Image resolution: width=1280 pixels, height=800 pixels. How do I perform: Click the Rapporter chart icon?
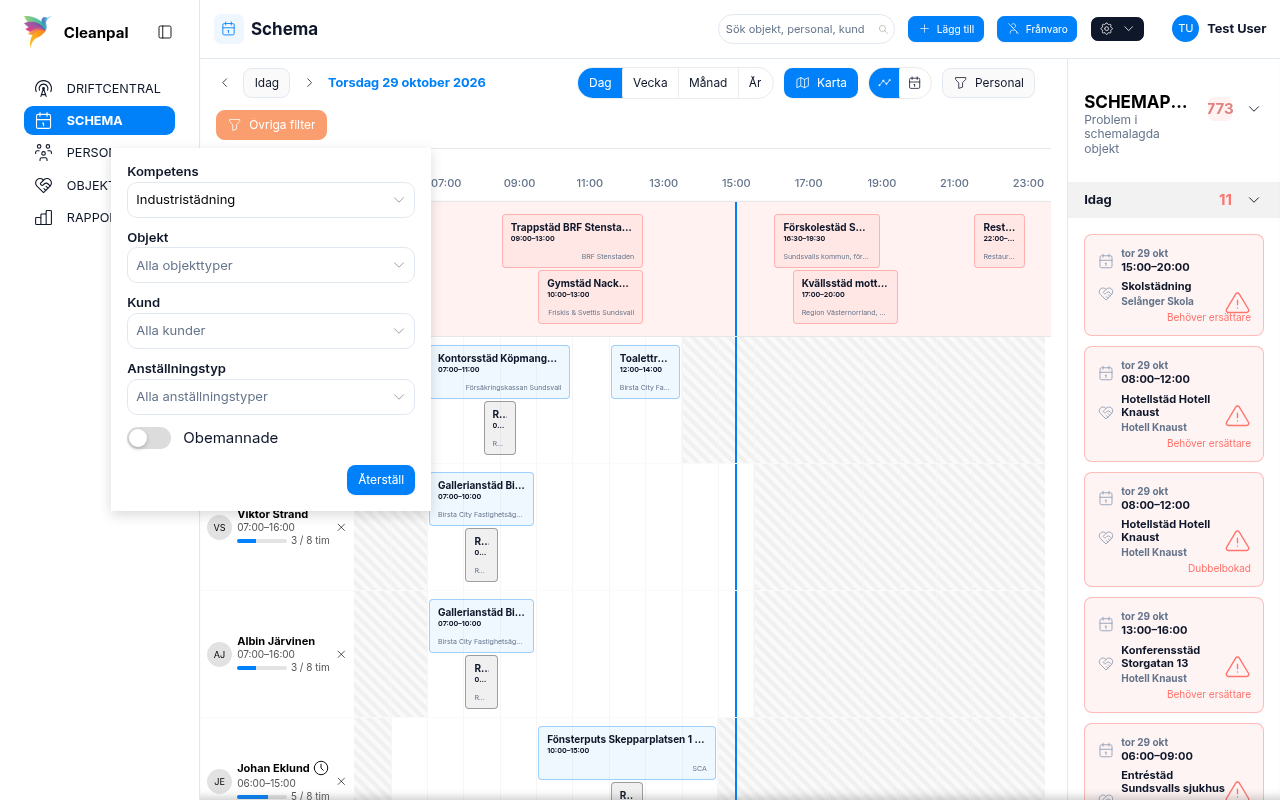[43, 217]
